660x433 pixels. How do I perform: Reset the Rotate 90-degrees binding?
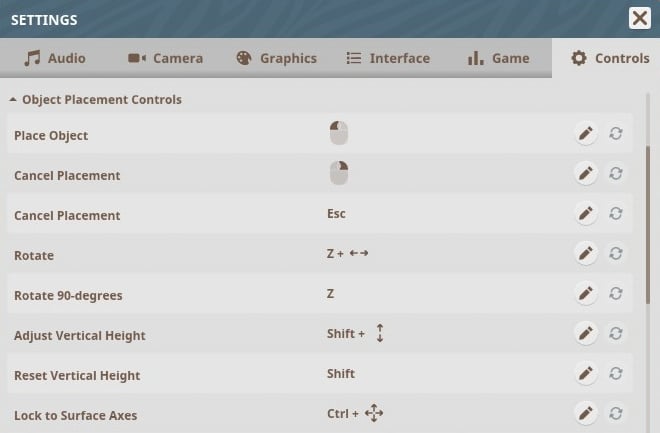[x=616, y=294]
